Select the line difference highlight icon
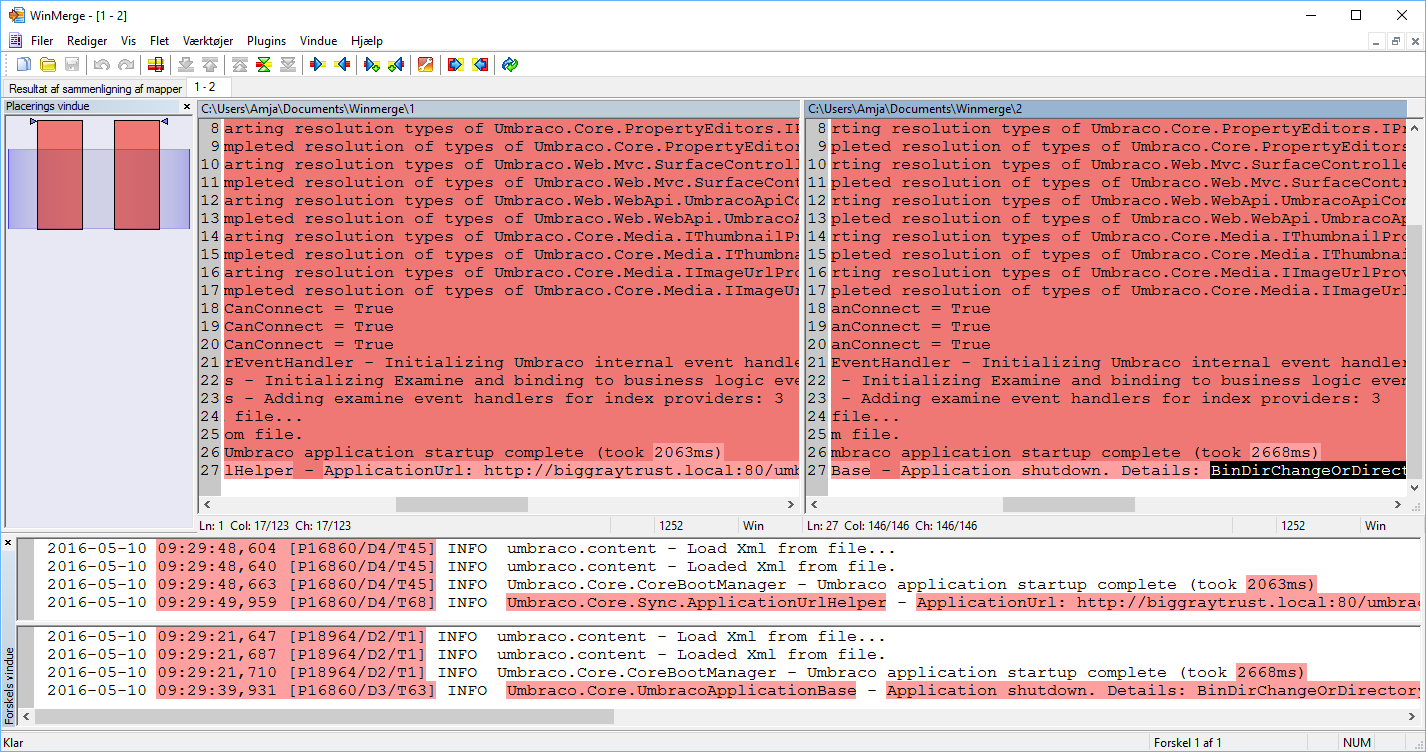1426x752 pixels. [155, 65]
